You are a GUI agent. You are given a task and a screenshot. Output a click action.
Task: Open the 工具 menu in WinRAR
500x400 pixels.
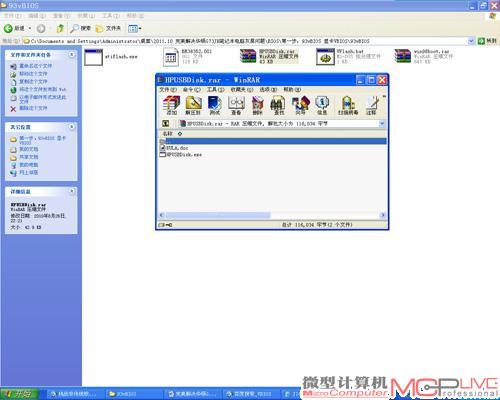tap(215, 90)
